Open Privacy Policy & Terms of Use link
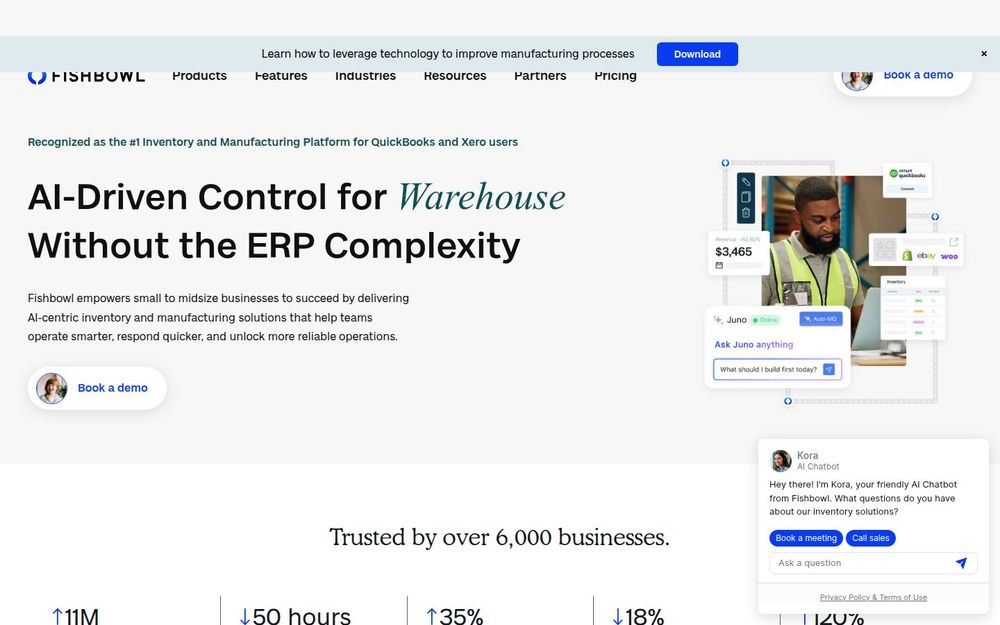This screenshot has width=1000, height=625. (x=873, y=598)
